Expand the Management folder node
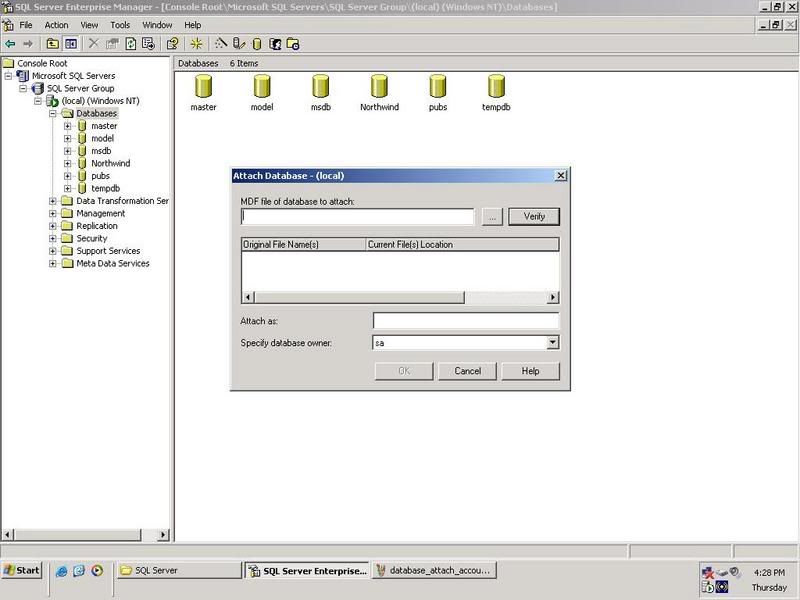 pyautogui.click(x=53, y=213)
